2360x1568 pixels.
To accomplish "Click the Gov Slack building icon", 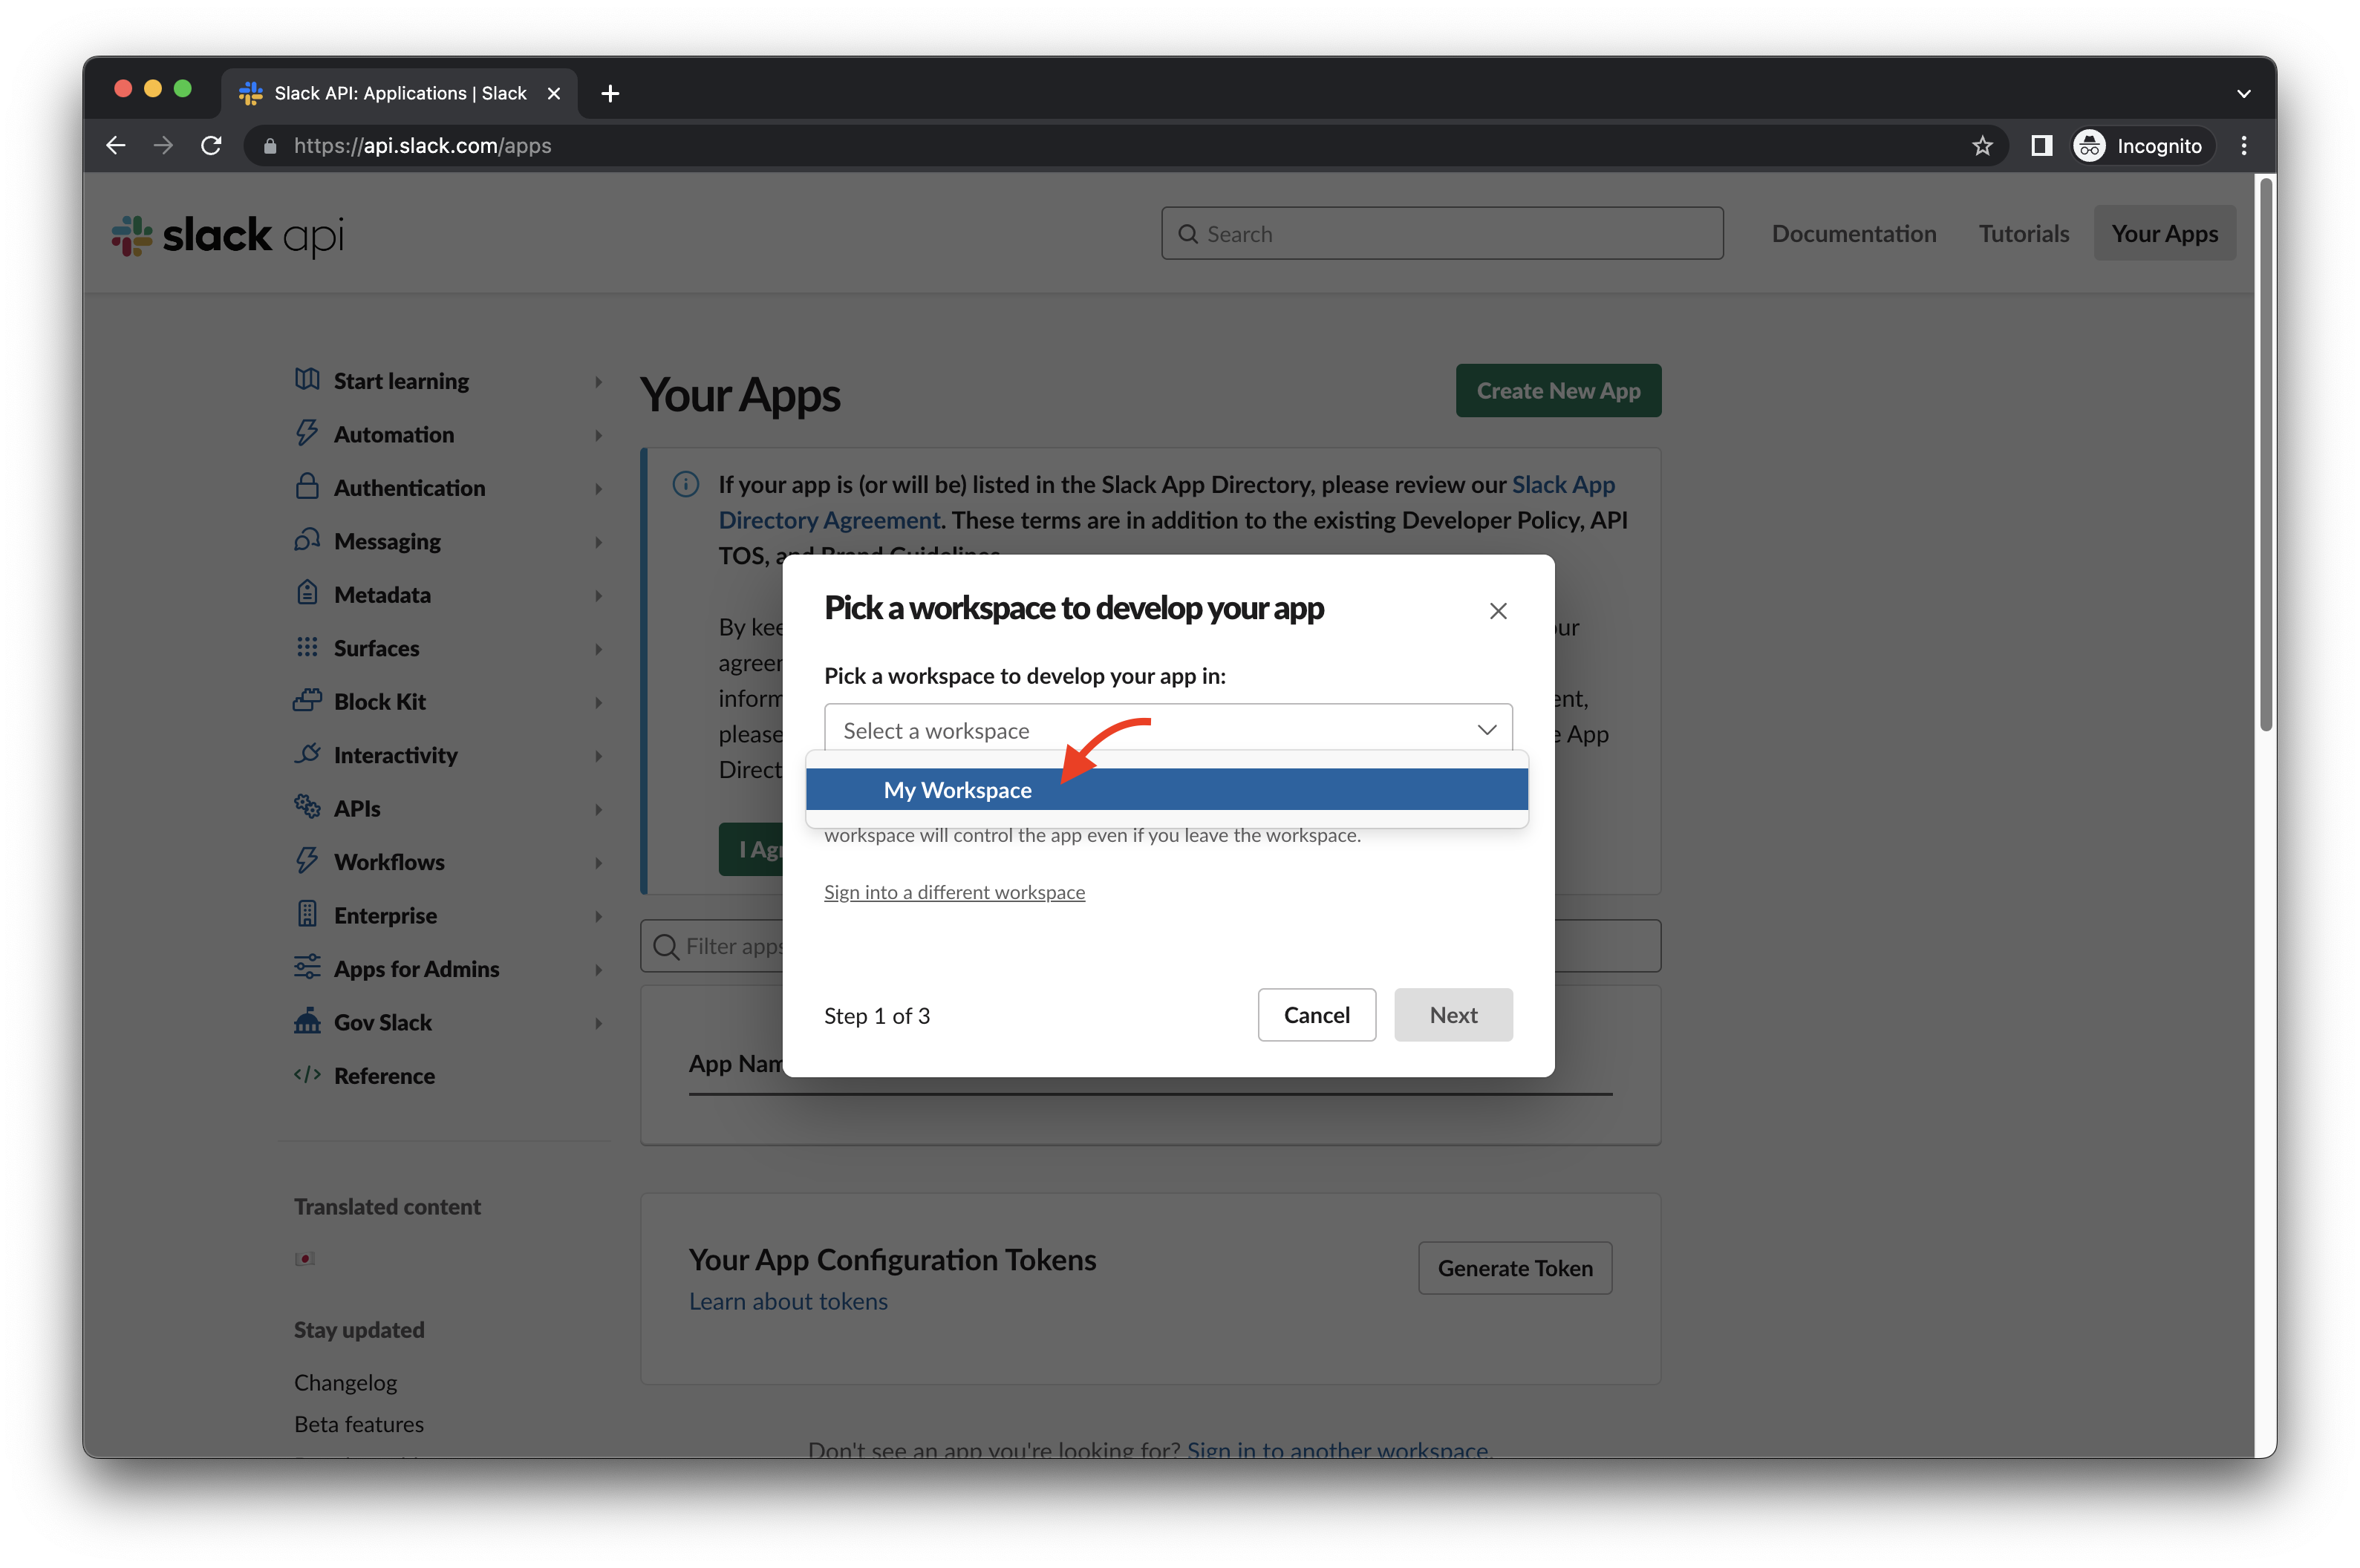I will (307, 1021).
